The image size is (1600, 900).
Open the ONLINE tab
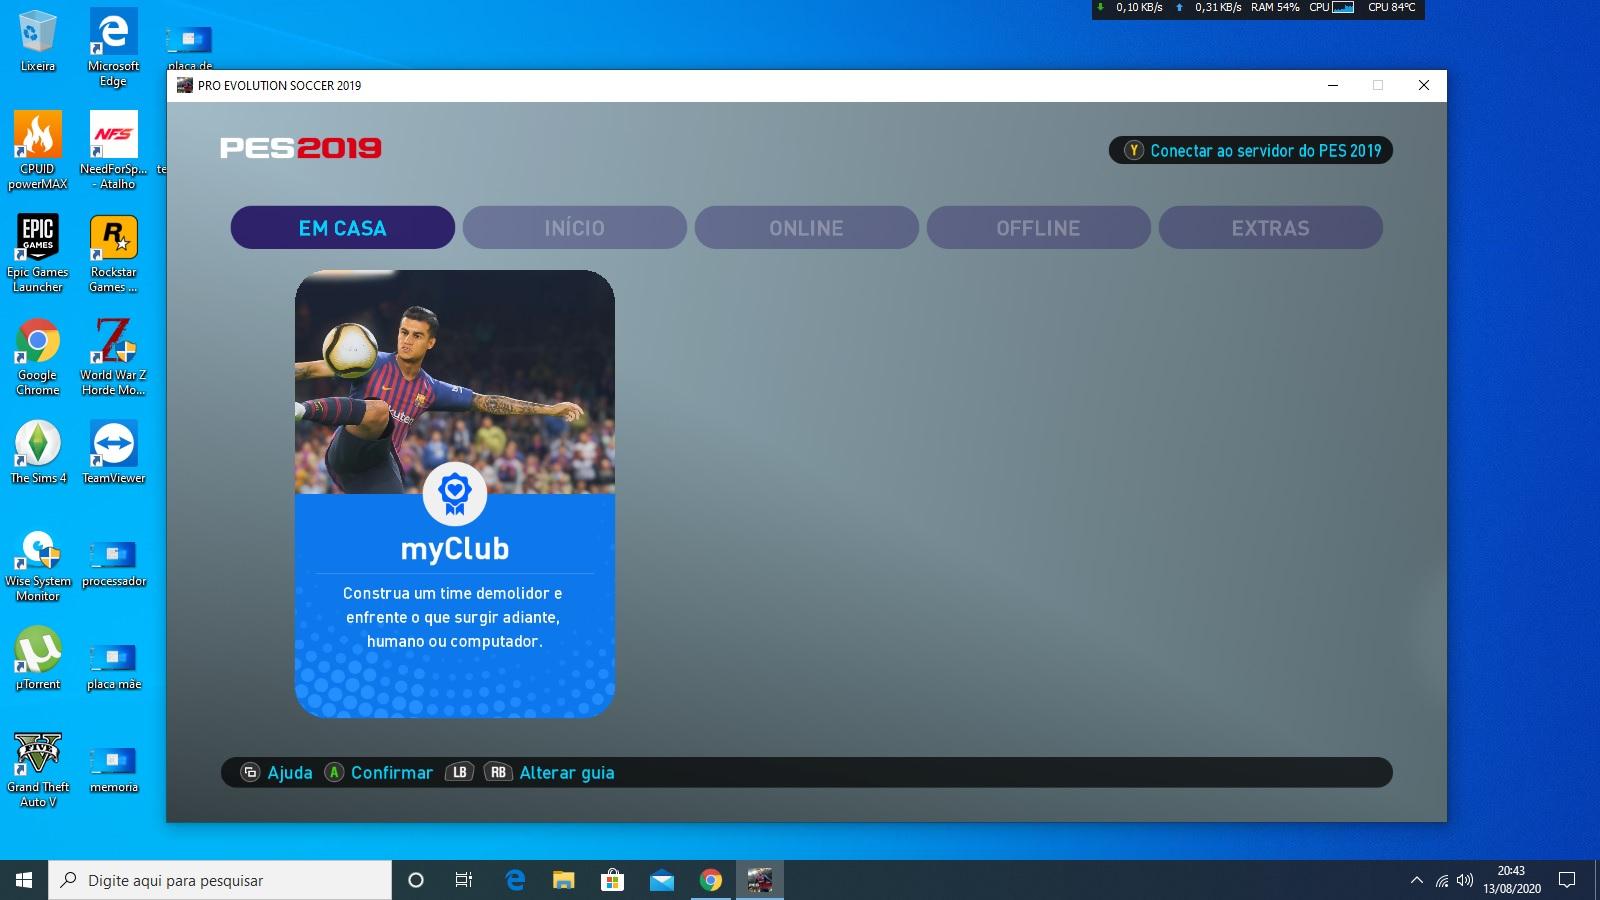click(x=806, y=228)
